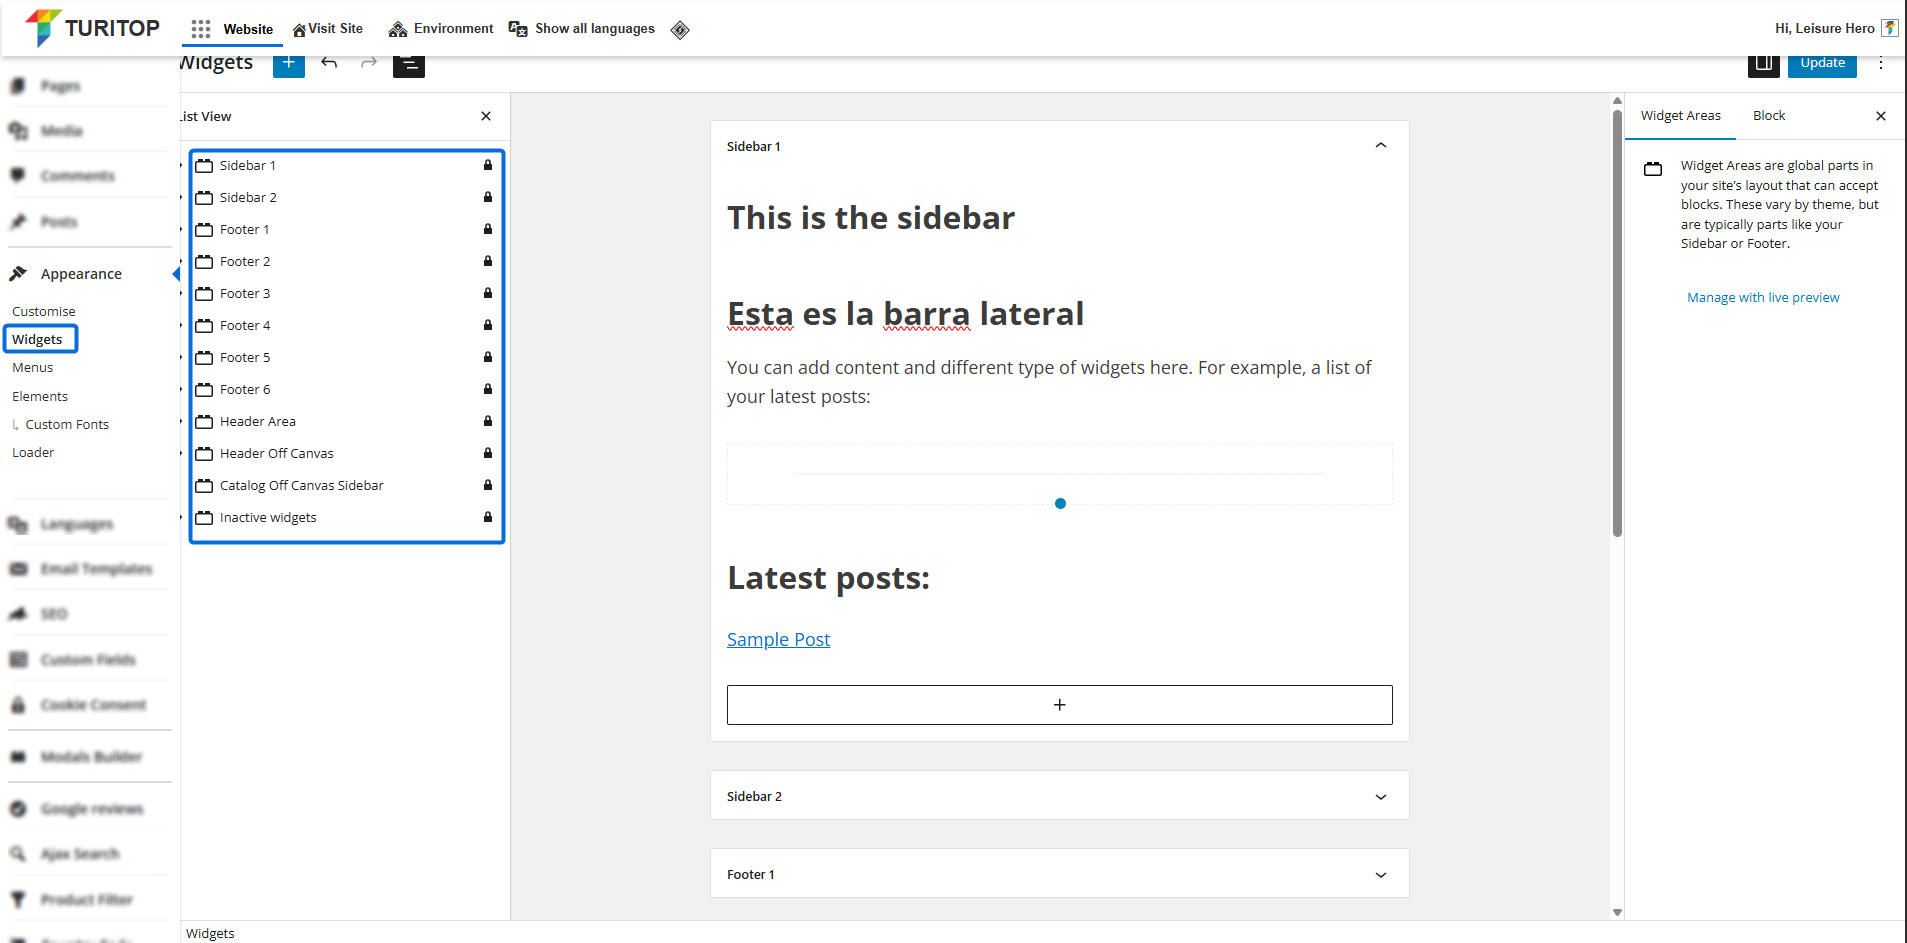Image resolution: width=1907 pixels, height=943 pixels.
Task: Click the apps grid icon beside Website
Action: click(x=201, y=29)
